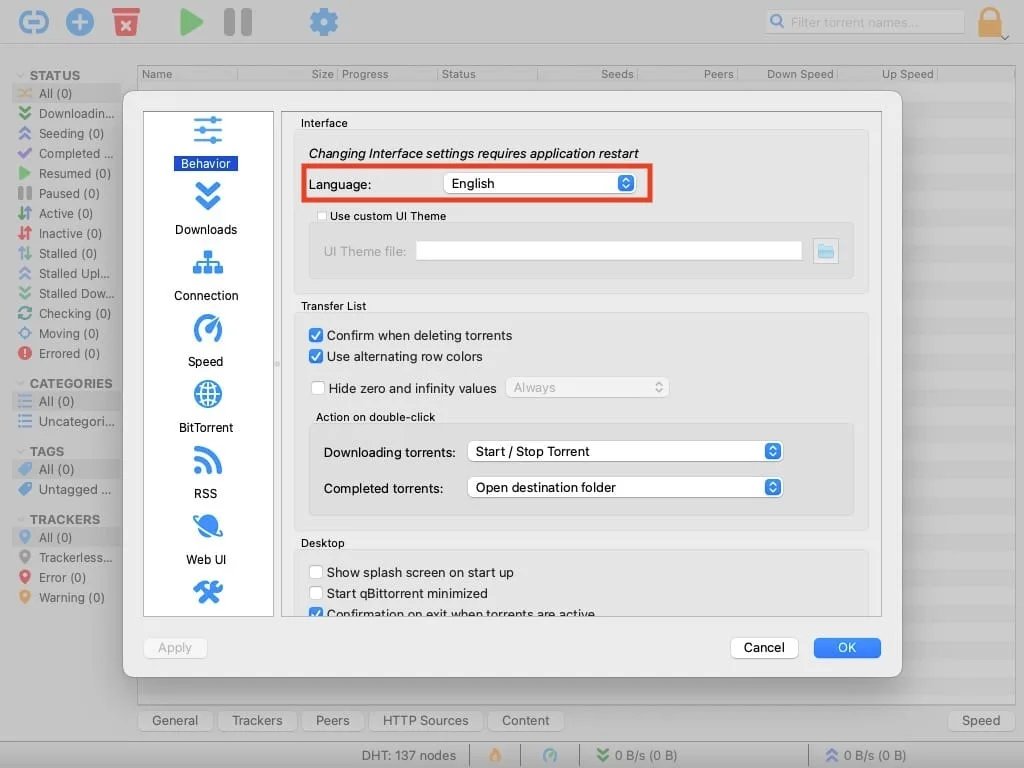The height and width of the screenshot is (768, 1024).
Task: Select Trackerless trackers filter
Action: point(67,557)
